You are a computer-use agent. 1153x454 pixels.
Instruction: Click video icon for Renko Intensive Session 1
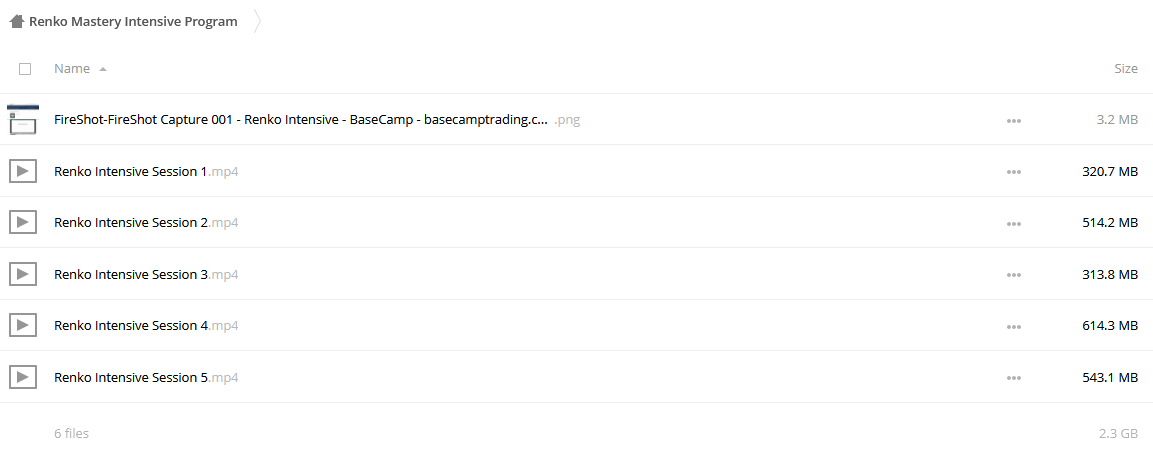coord(23,171)
